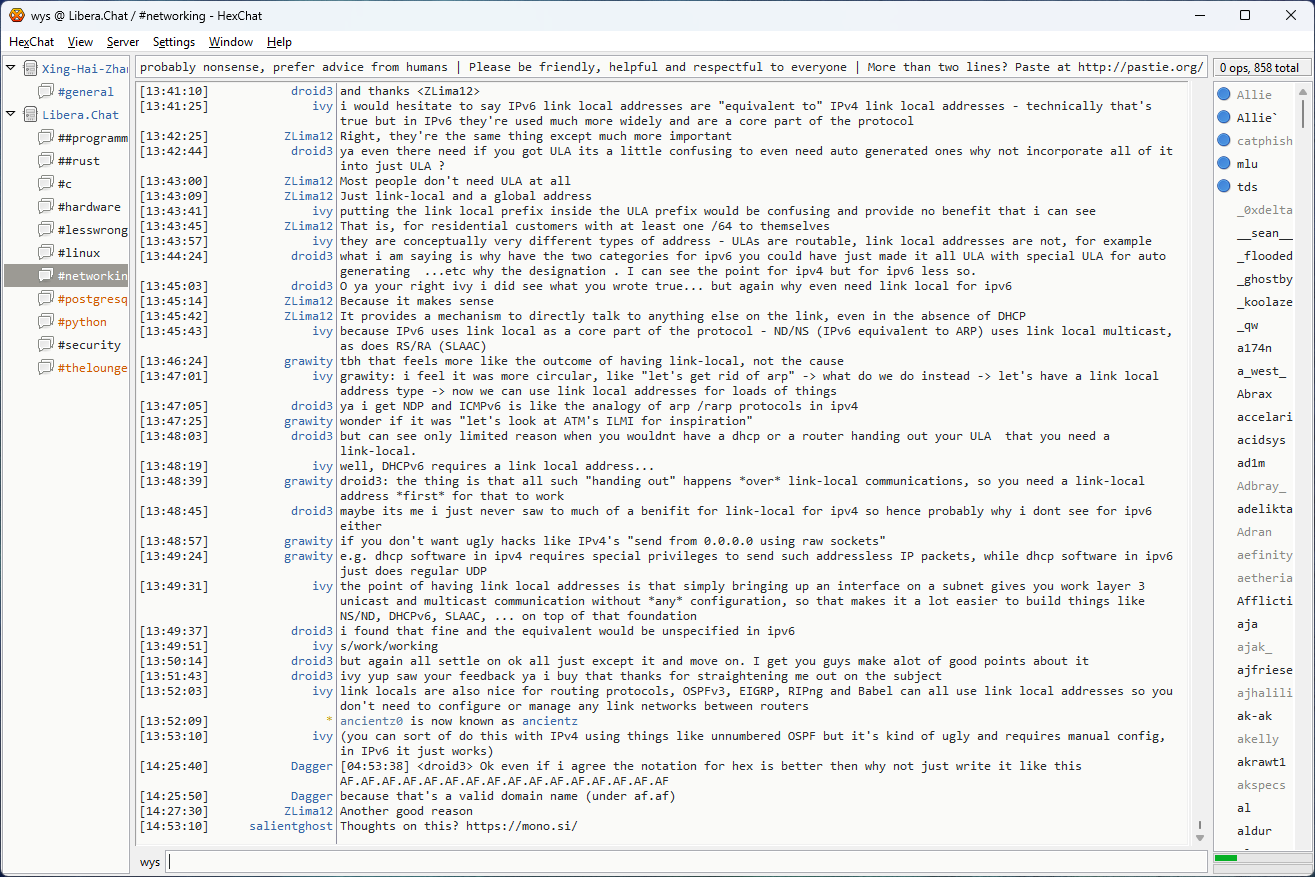Click the blue status dot beside Allie
The image size is (1315, 877).
1224,94
